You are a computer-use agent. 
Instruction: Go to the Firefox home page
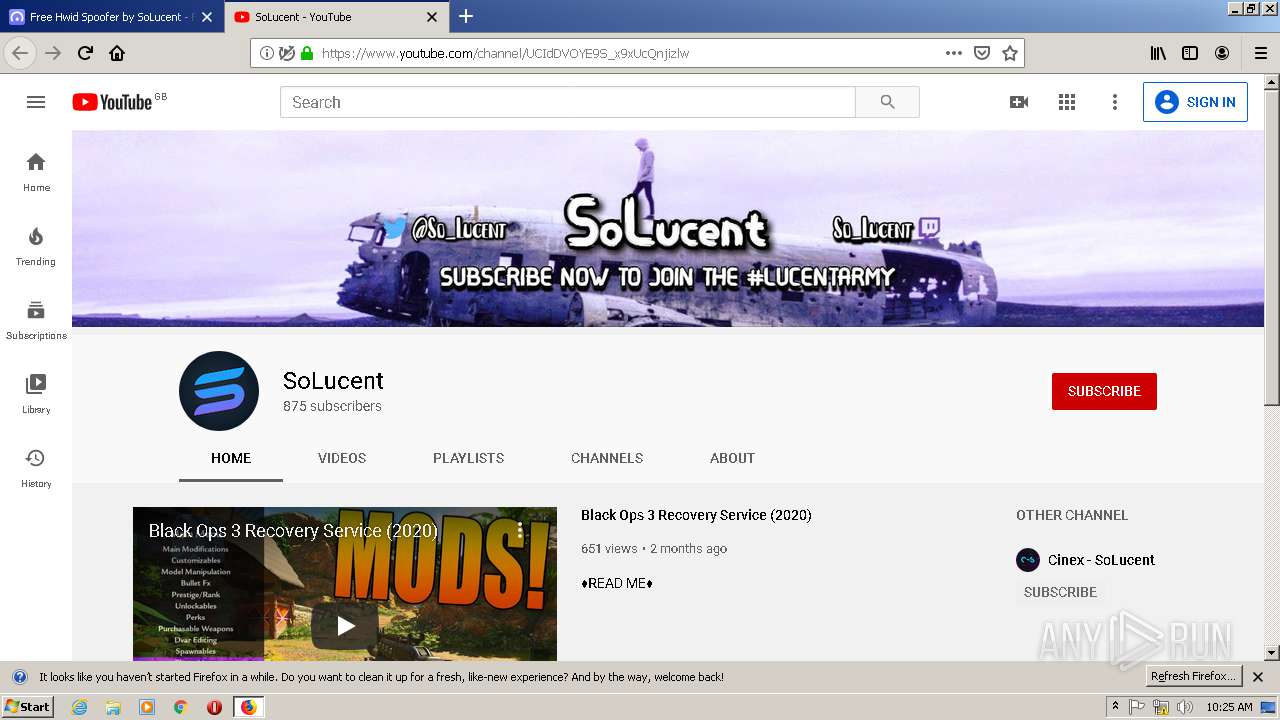(117, 53)
